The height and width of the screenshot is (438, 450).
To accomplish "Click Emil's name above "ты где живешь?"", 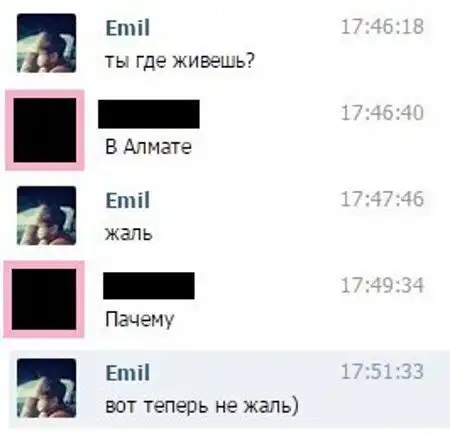I will (x=128, y=28).
